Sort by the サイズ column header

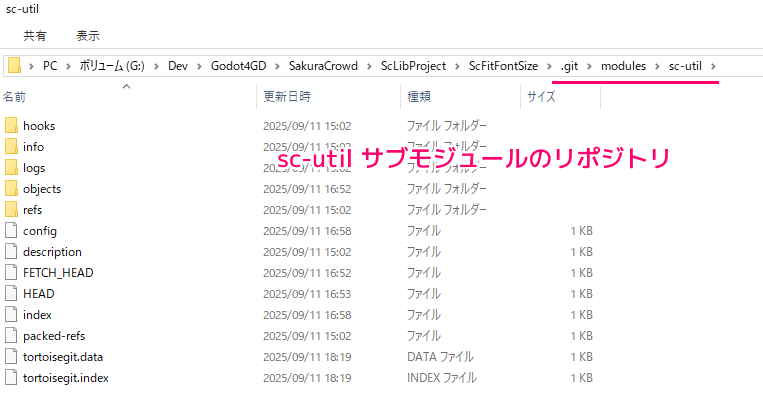[x=541, y=97]
